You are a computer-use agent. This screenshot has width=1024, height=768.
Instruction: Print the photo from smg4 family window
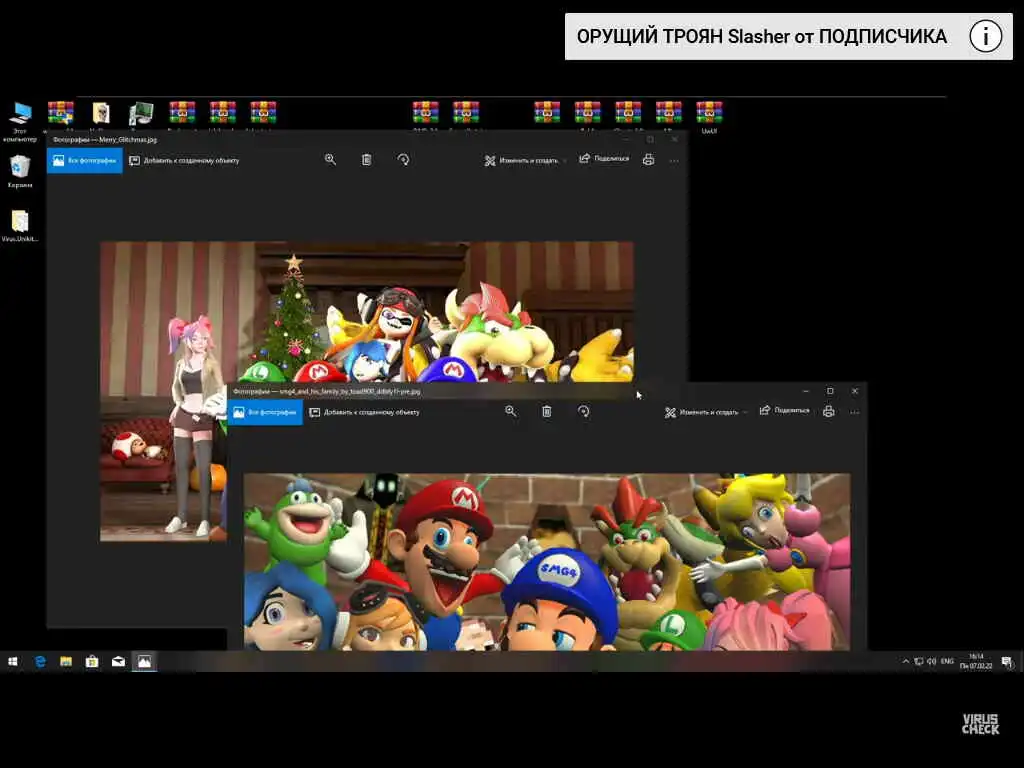pos(829,411)
